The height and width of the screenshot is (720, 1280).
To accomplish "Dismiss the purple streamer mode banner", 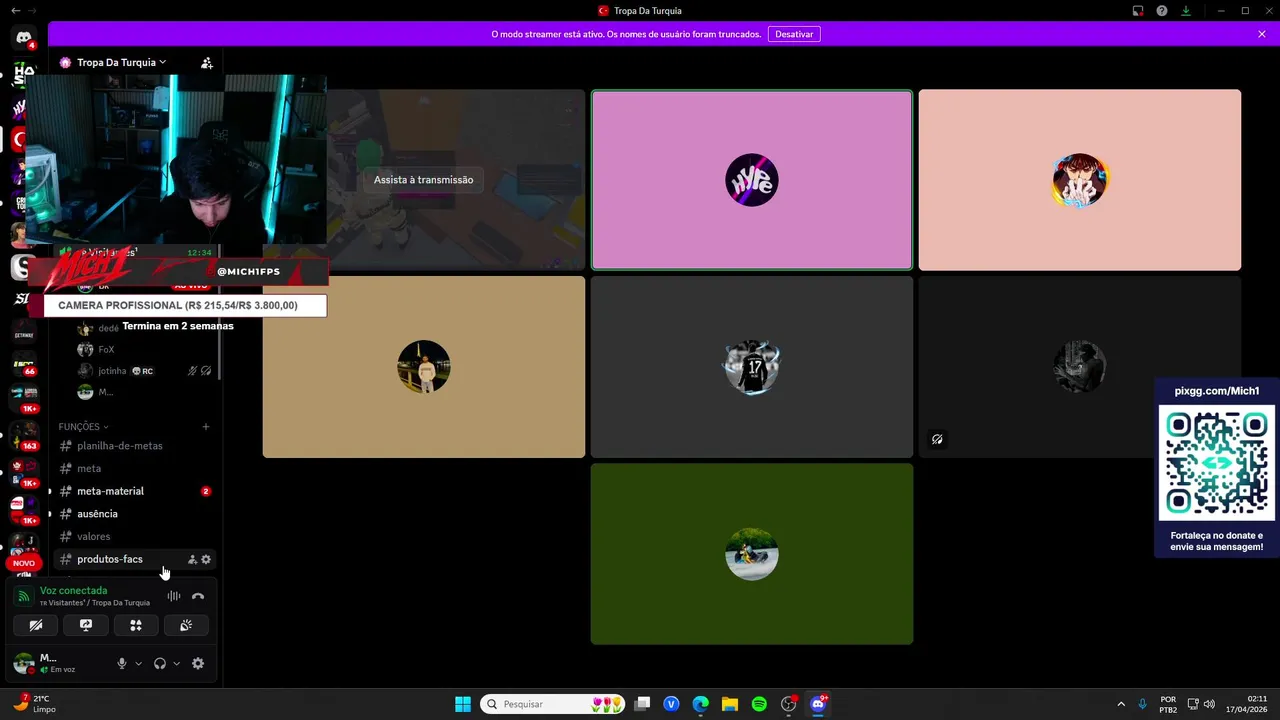I will (1262, 34).
